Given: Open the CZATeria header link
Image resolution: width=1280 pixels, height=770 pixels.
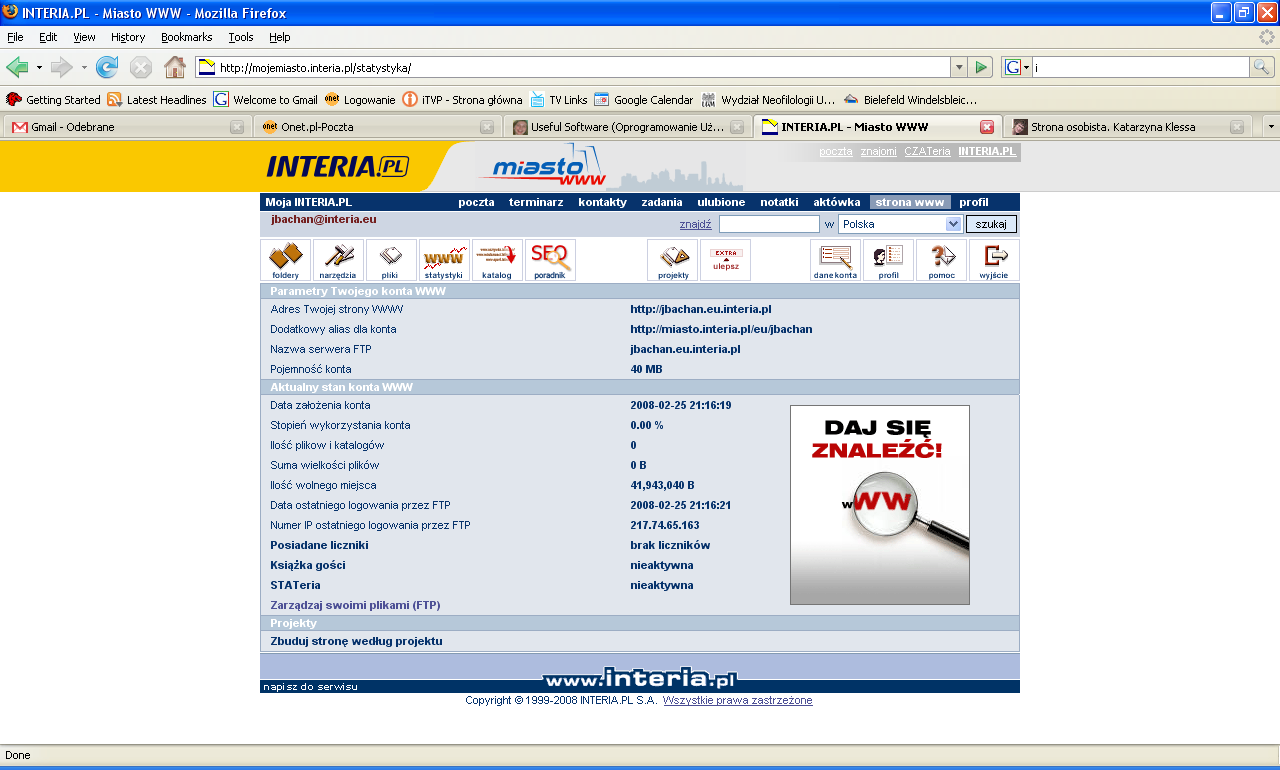Looking at the screenshot, I should [927, 152].
